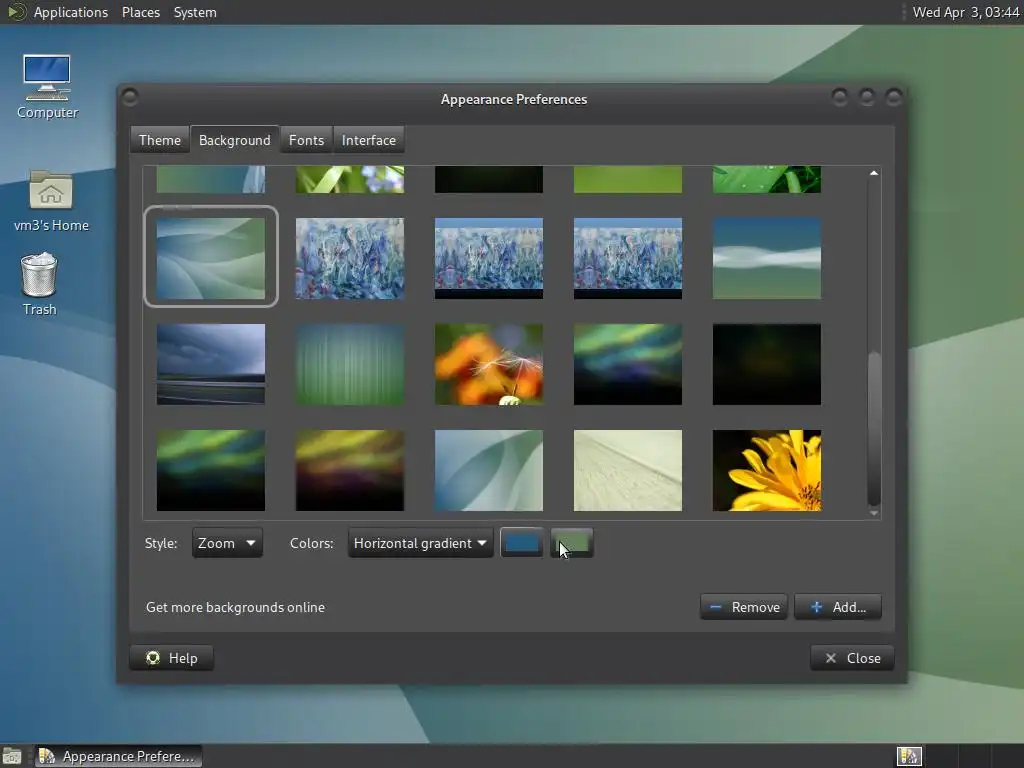Select the stormy sky road wallpaper
Viewport: 1024px width, 768px height.
(211, 364)
